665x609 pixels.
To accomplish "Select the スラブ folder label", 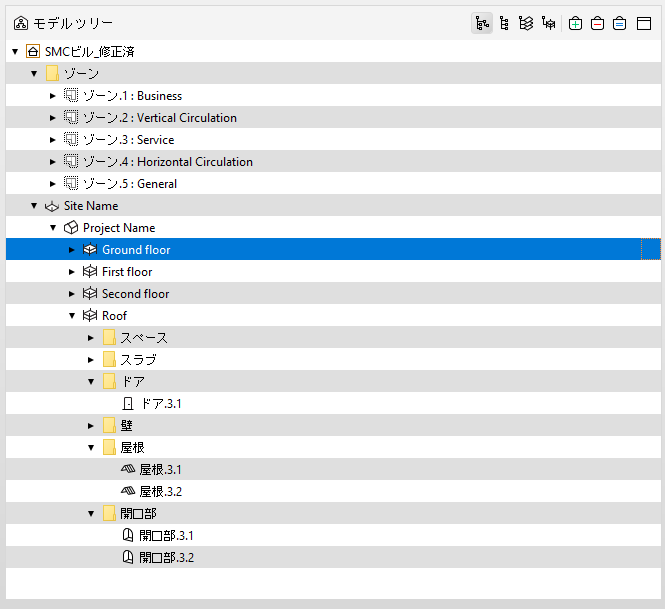I will tap(138, 360).
